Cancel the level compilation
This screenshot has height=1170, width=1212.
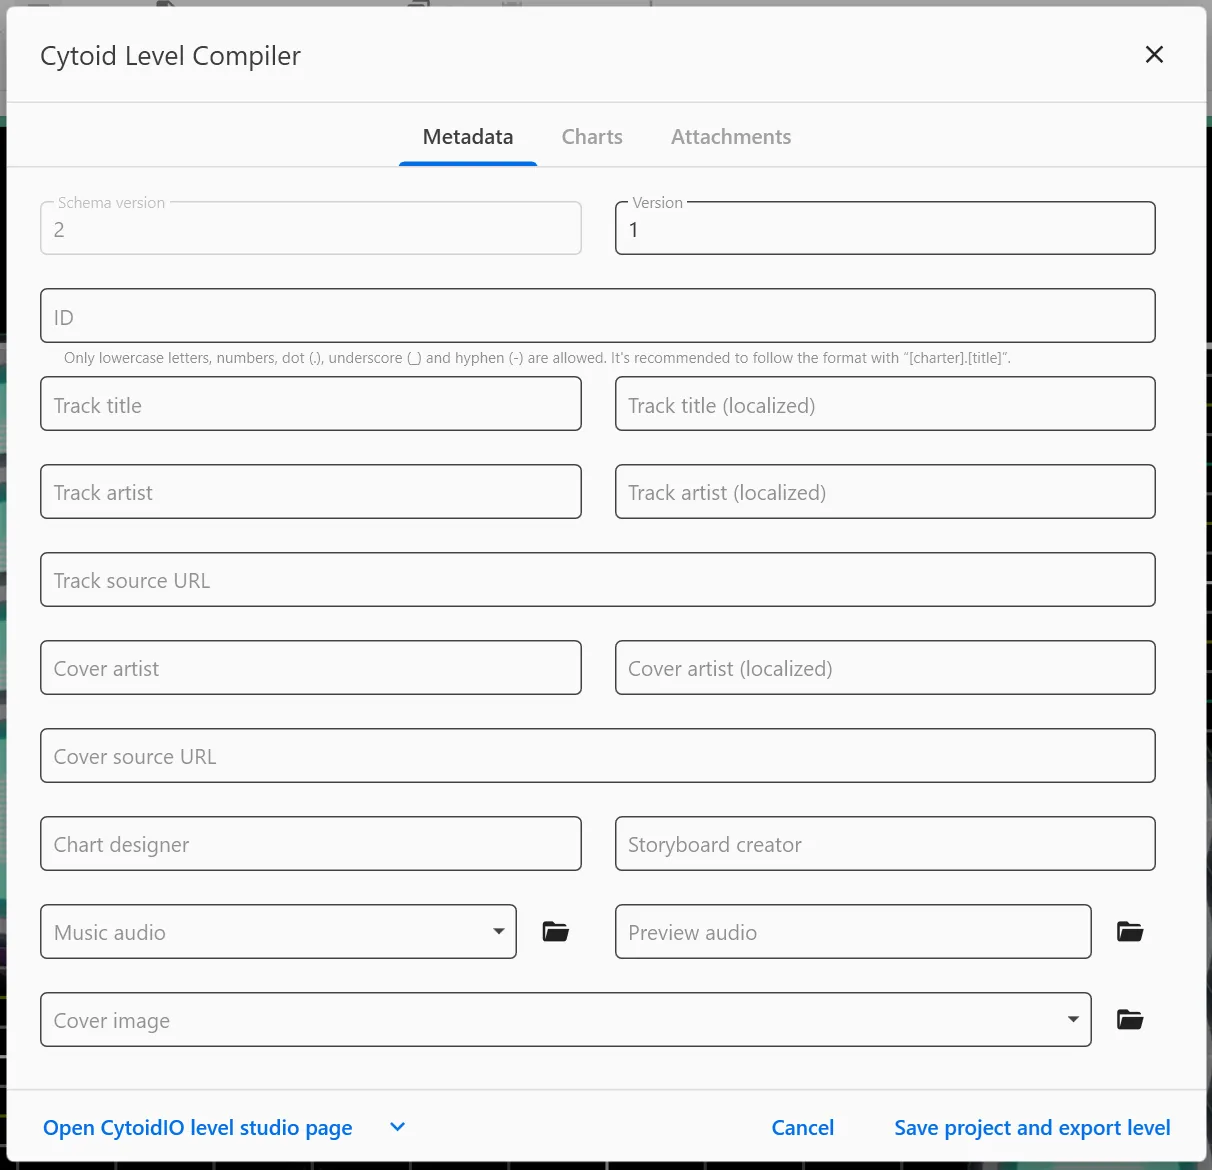[x=802, y=1127]
